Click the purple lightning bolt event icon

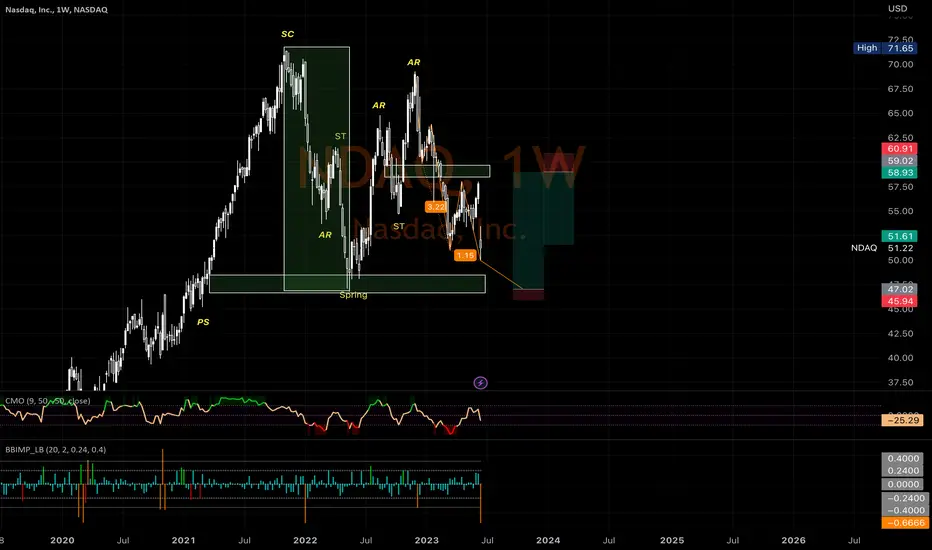[x=480, y=383]
